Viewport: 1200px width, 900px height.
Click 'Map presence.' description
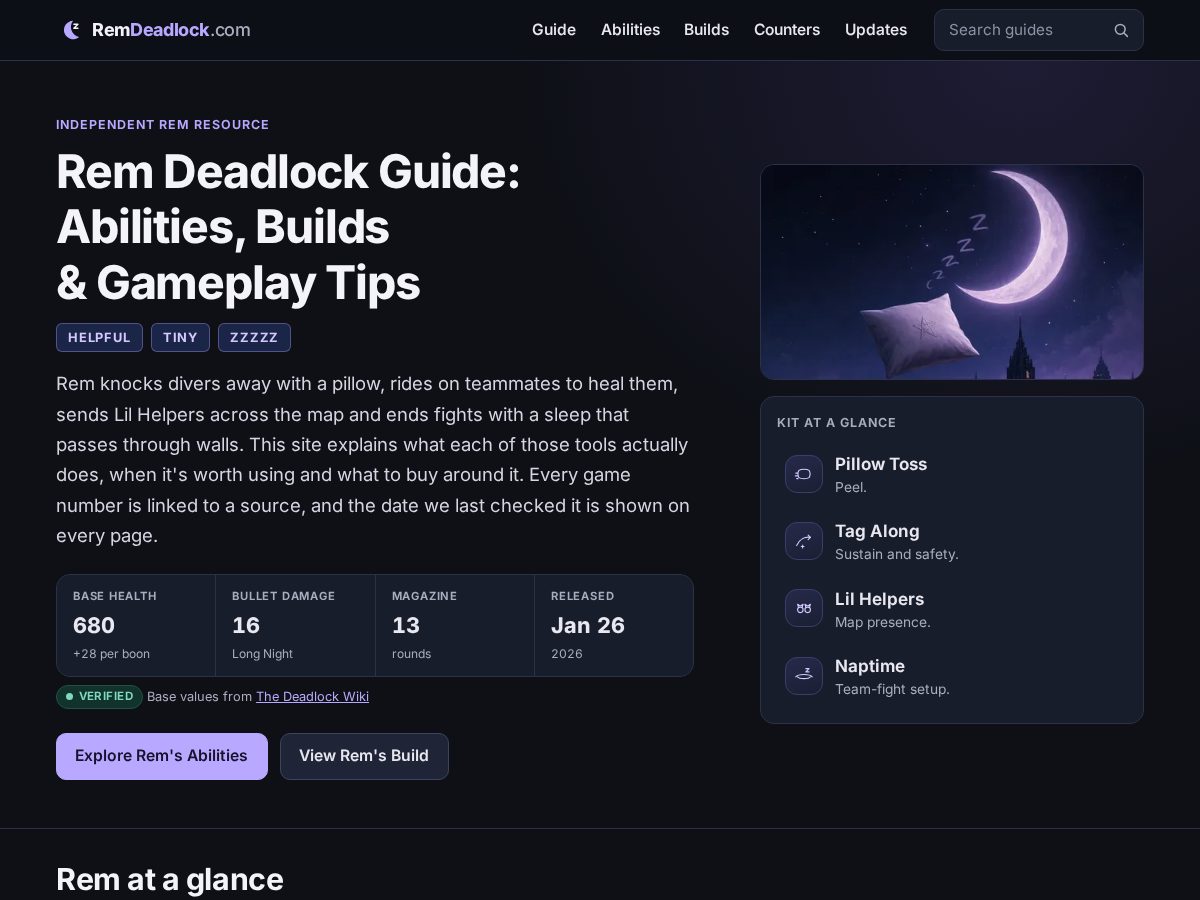883,623
